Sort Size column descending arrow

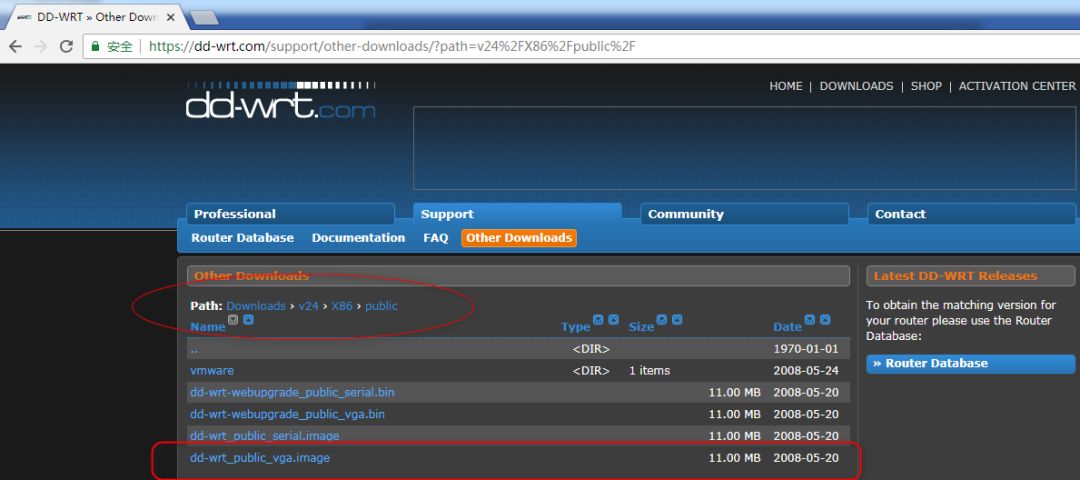[662, 320]
